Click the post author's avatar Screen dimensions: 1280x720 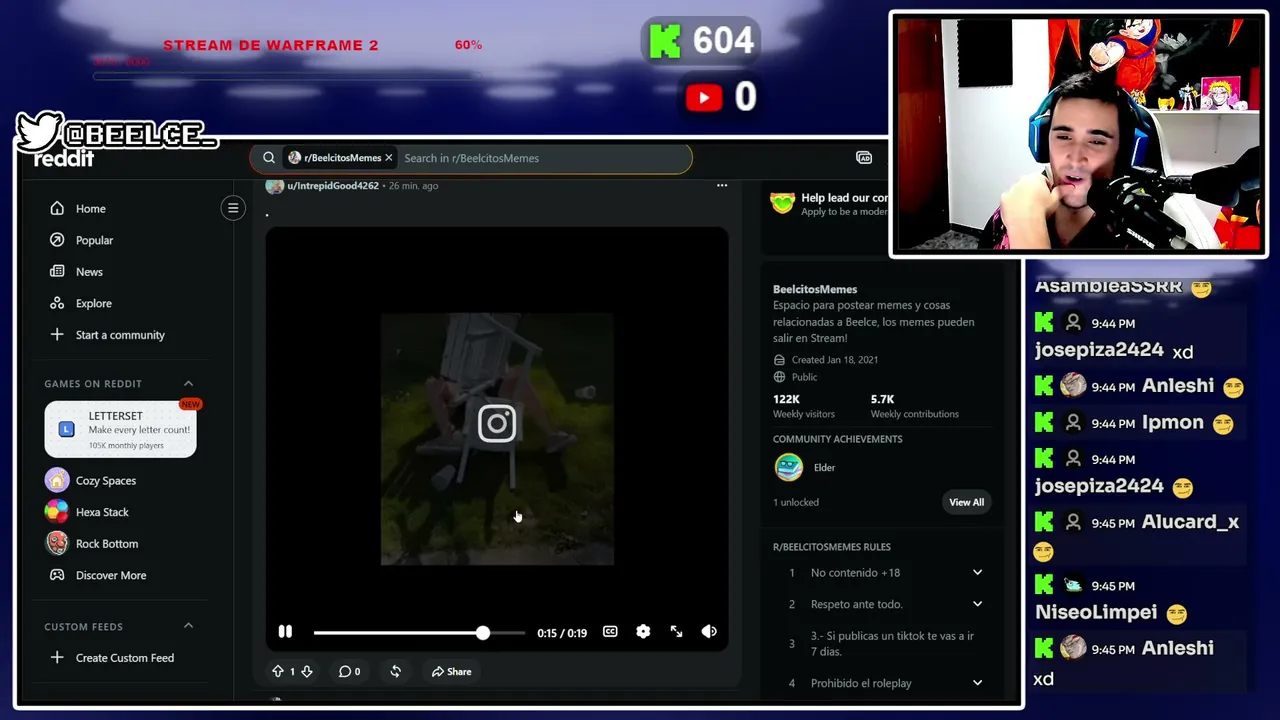[x=274, y=186]
